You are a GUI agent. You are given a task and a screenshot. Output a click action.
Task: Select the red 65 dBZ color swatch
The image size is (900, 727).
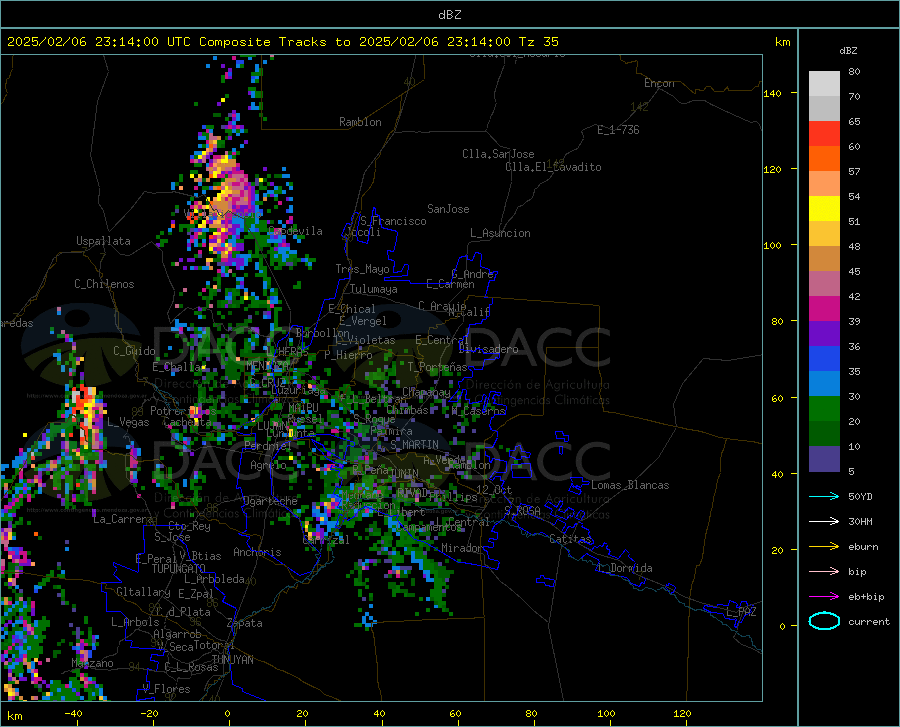[824, 134]
